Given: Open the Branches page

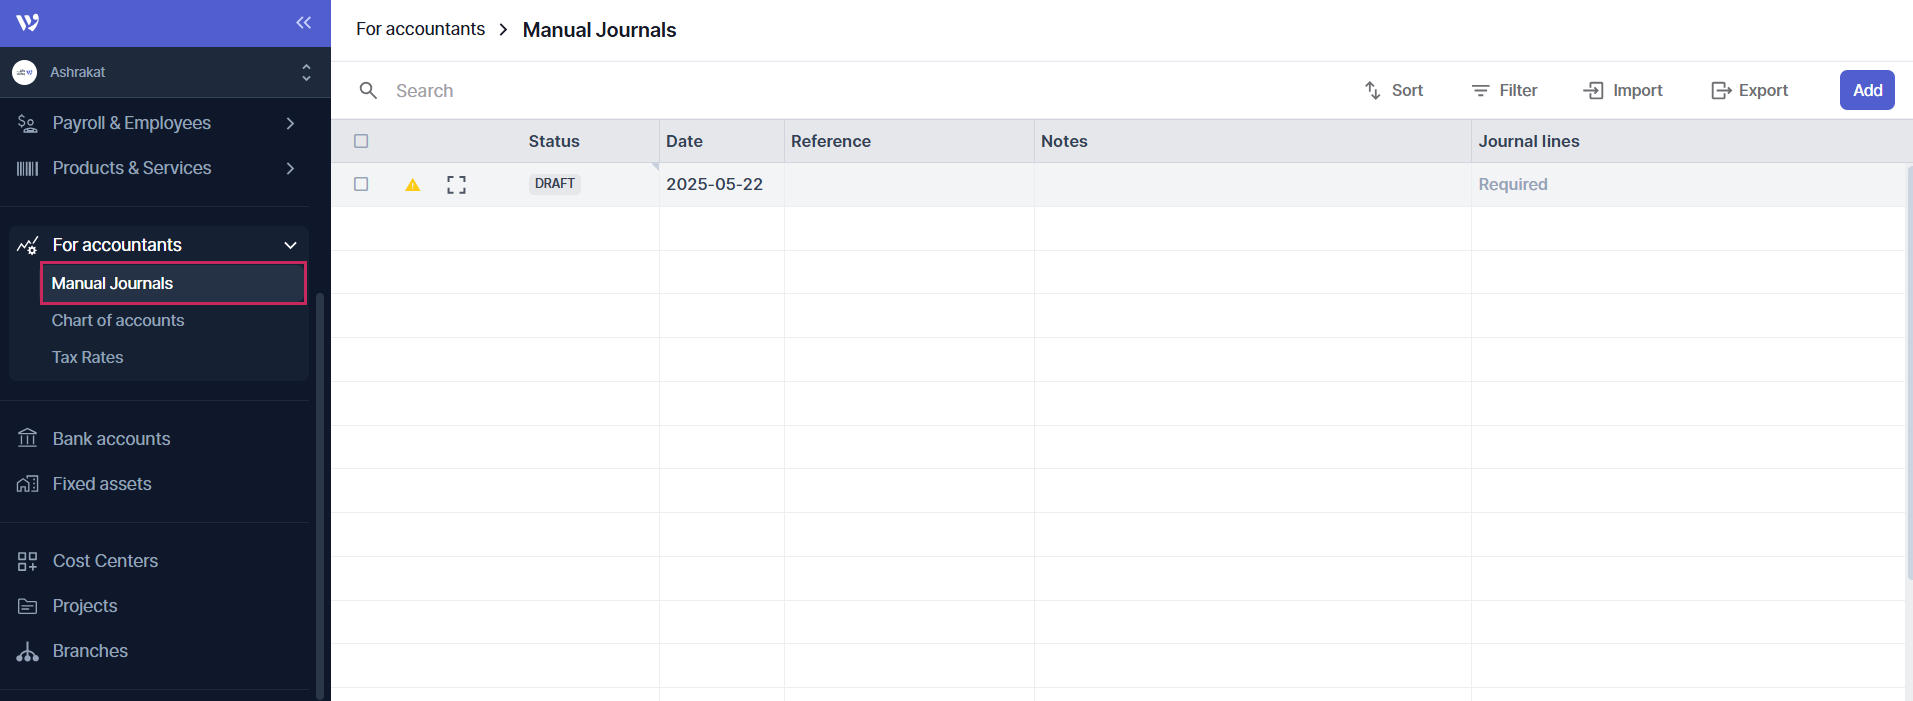Looking at the screenshot, I should click(90, 651).
